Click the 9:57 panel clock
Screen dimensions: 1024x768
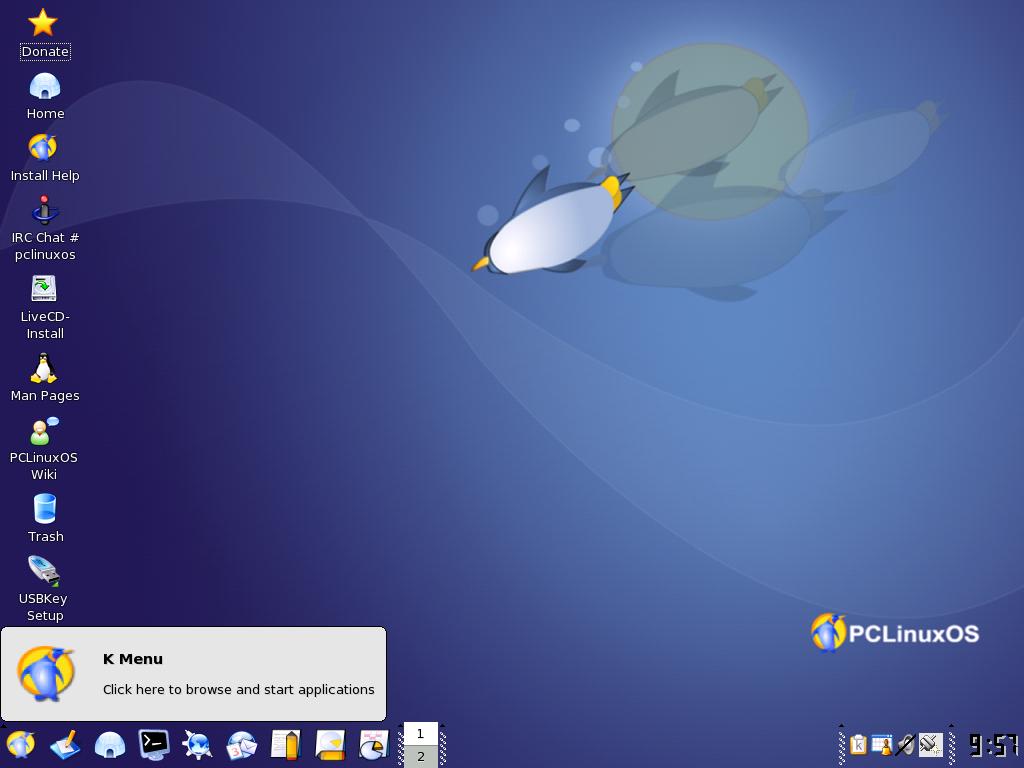pyautogui.click(x=993, y=744)
